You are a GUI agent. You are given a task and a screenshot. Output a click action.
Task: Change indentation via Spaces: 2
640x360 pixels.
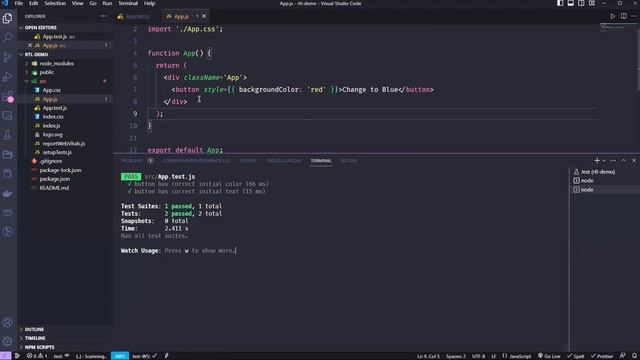tap(456, 356)
